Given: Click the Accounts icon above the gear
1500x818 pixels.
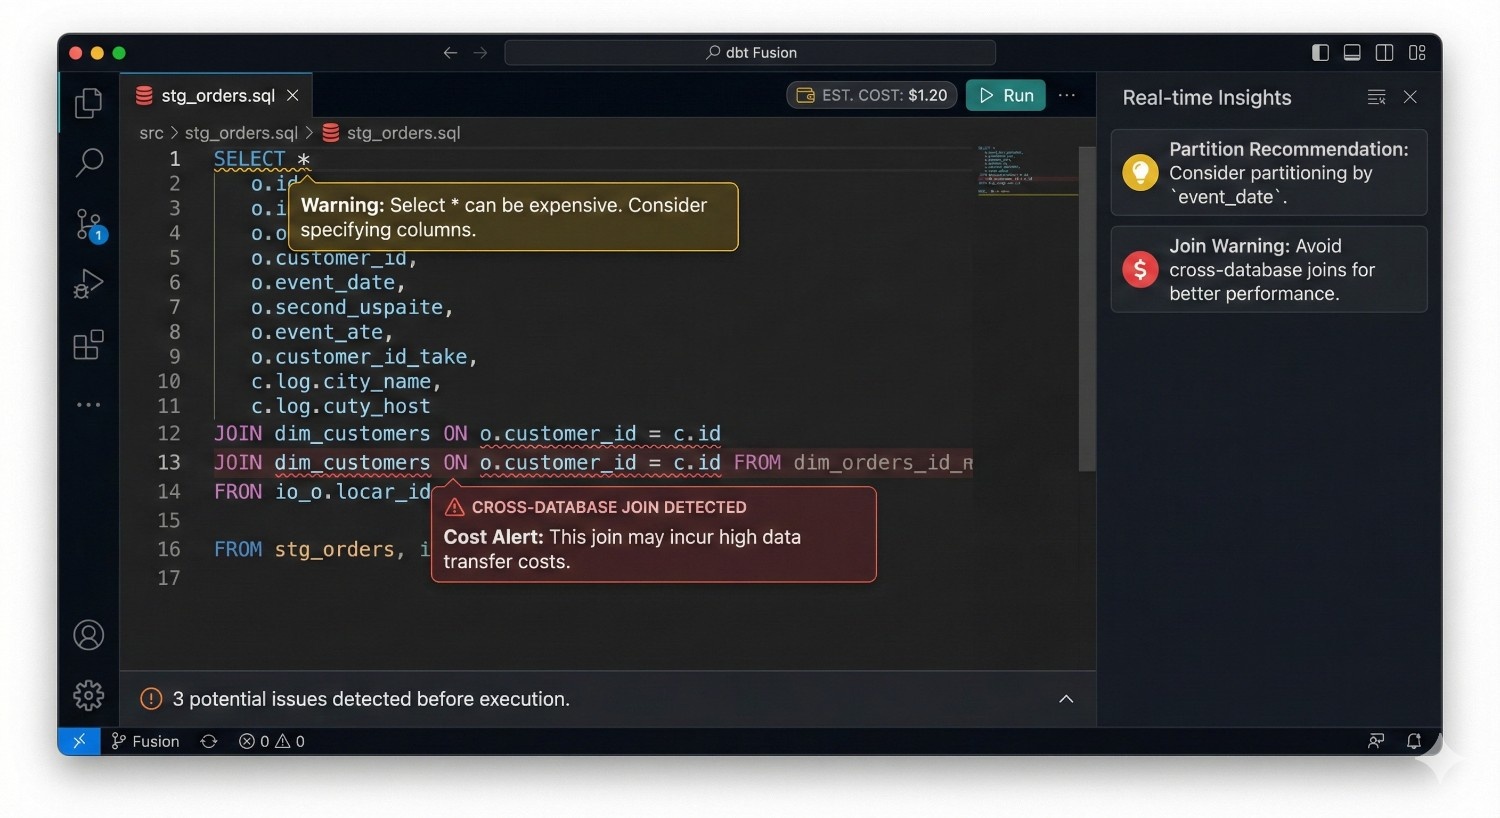Looking at the screenshot, I should (x=88, y=634).
